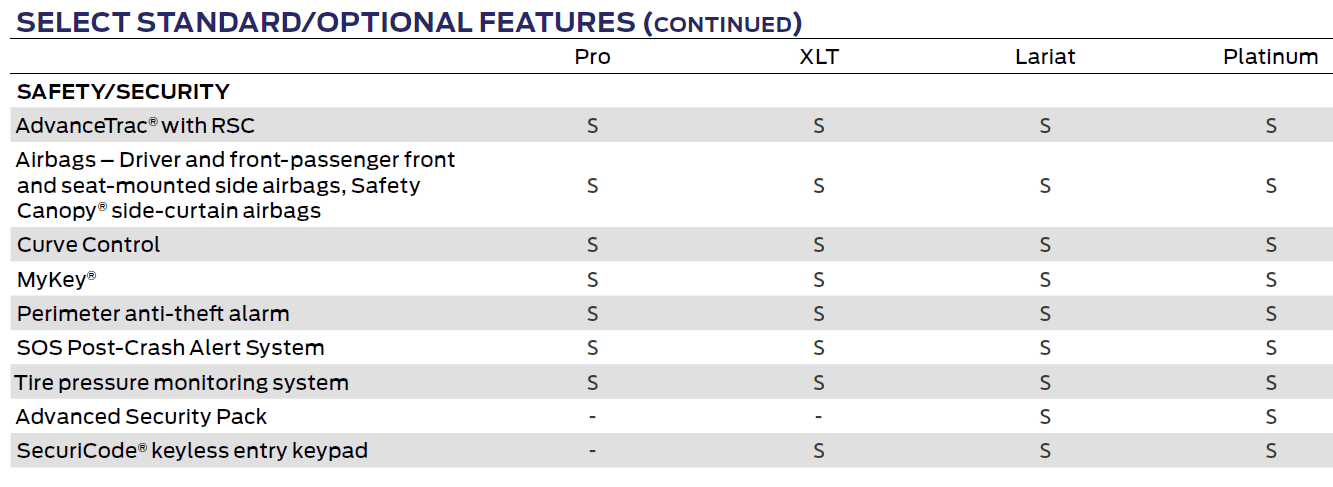This screenshot has width=1333, height=487.
Task: Click the Safety/Security section heading
Action: 123,92
